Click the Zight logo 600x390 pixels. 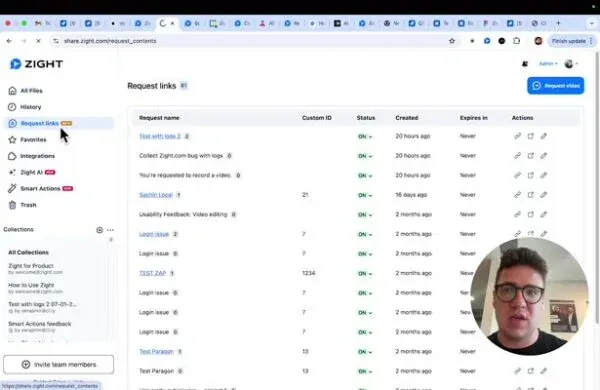(x=36, y=64)
